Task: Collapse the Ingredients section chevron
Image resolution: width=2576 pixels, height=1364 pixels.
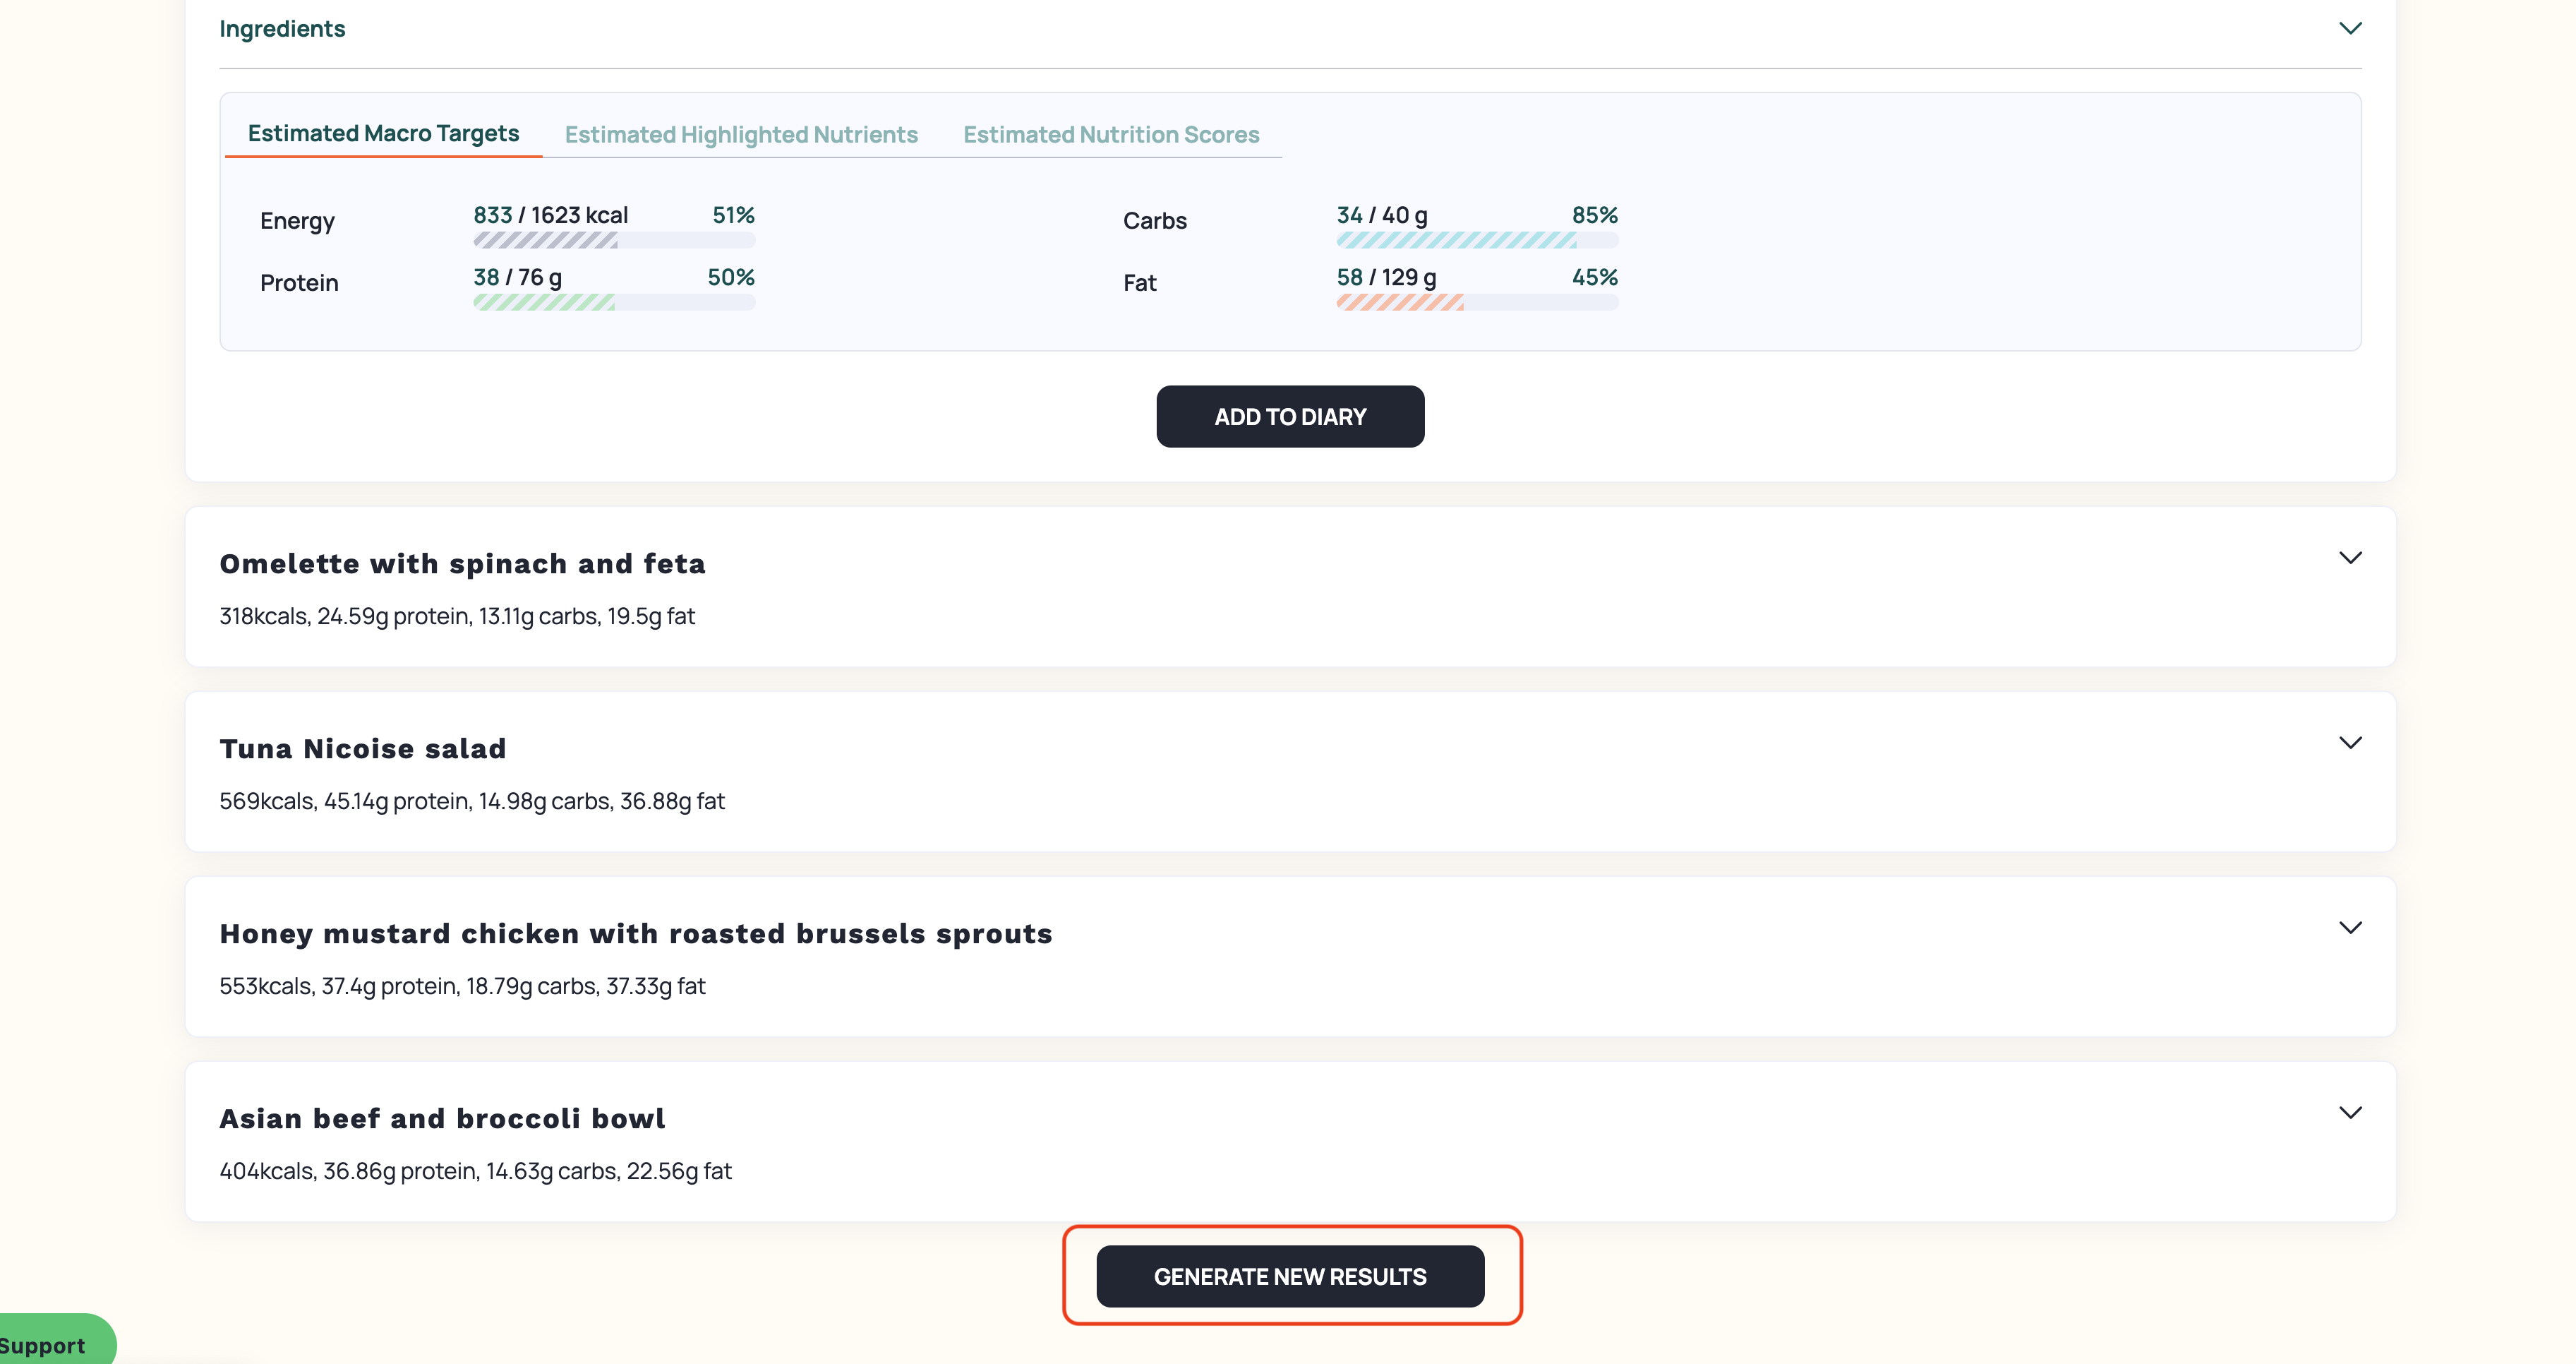Action: pos(2350,28)
